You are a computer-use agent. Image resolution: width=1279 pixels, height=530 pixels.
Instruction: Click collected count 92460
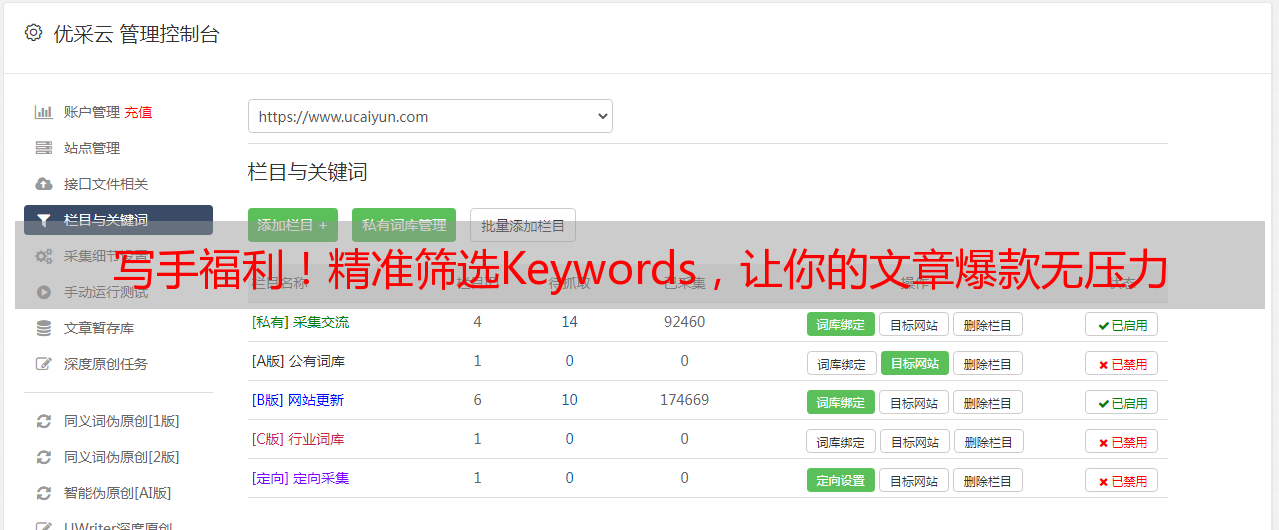(x=684, y=322)
